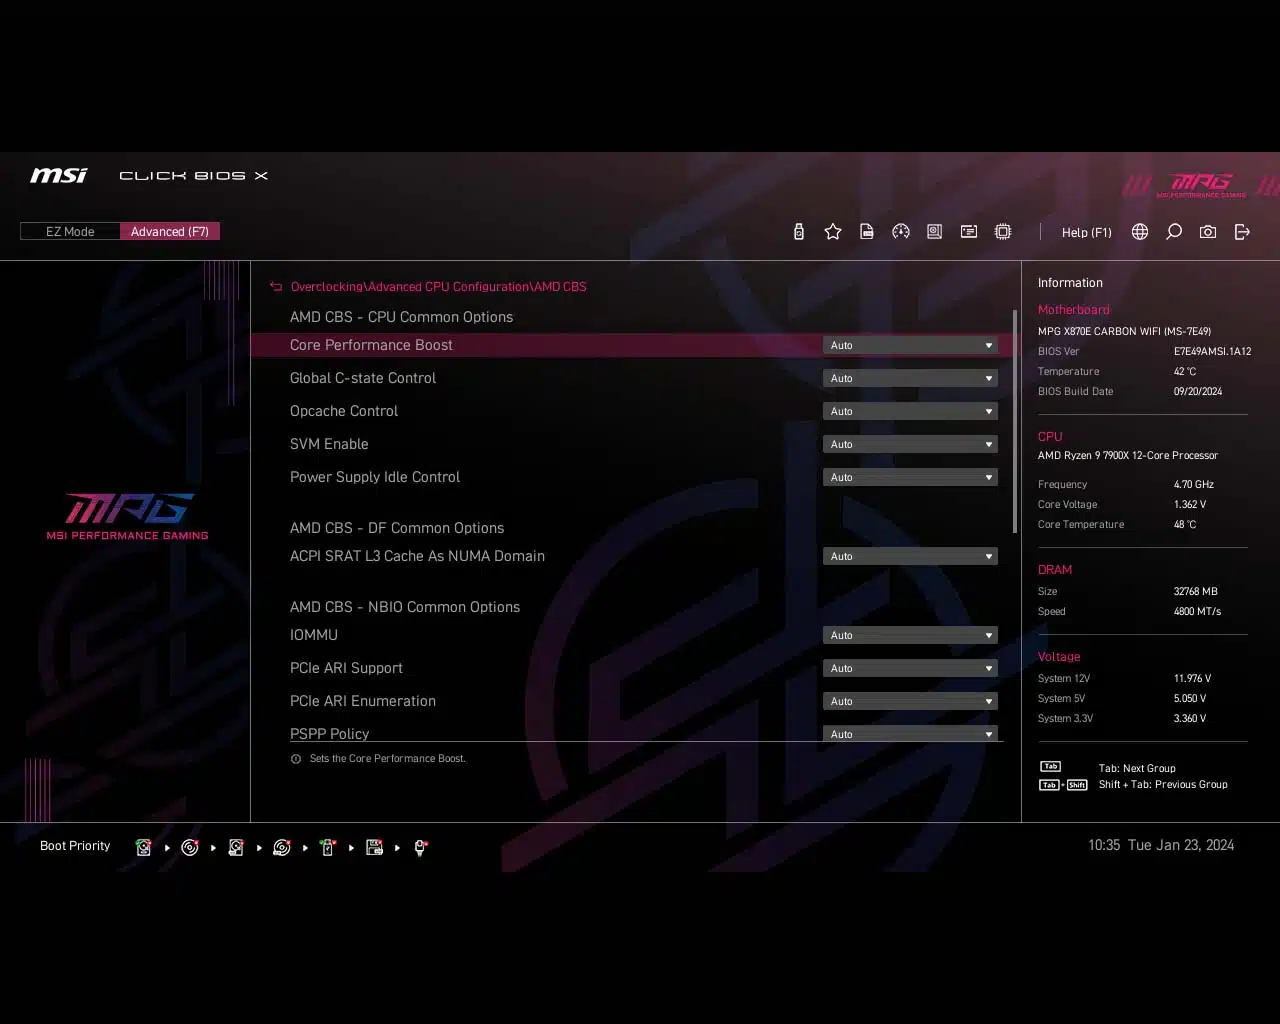Open M-Flash USB drive icon in toolbar

pos(798,232)
